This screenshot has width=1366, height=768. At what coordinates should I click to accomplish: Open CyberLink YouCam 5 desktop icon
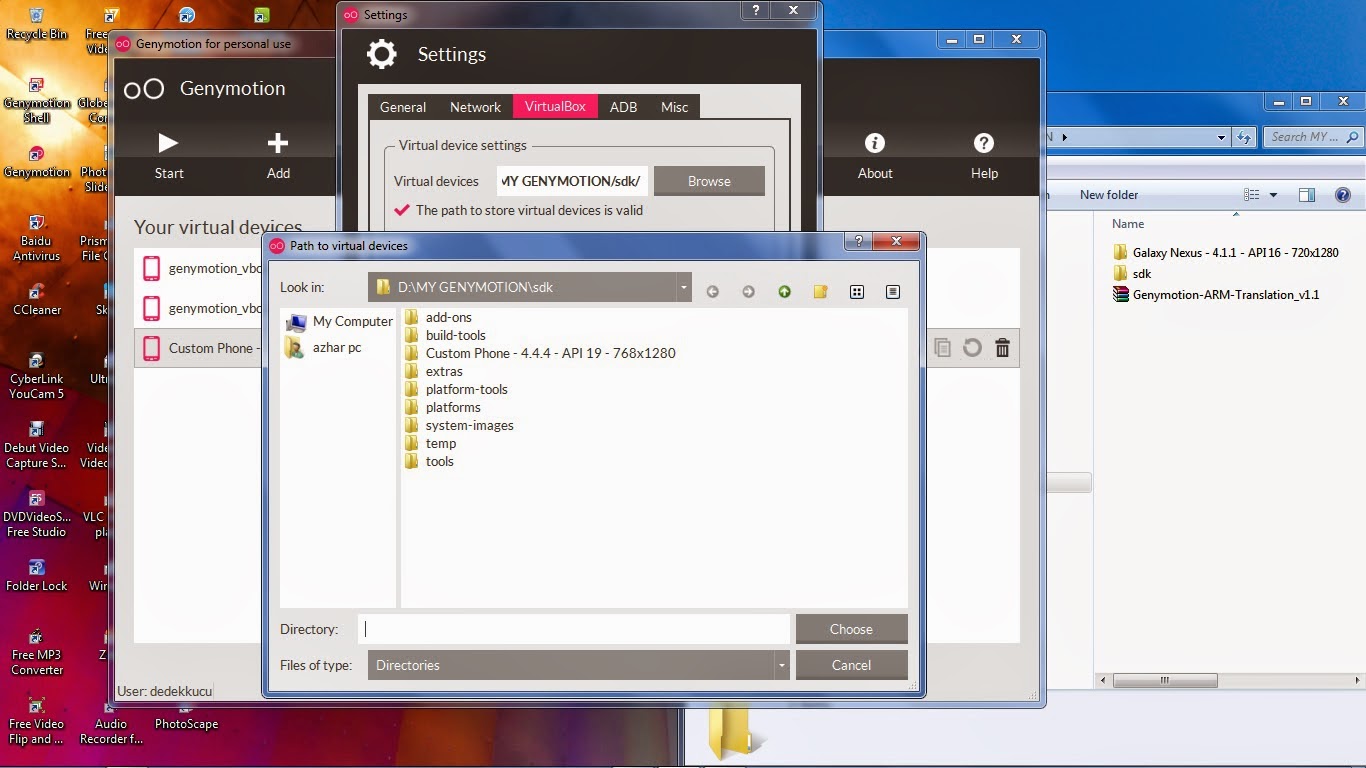click(37, 375)
